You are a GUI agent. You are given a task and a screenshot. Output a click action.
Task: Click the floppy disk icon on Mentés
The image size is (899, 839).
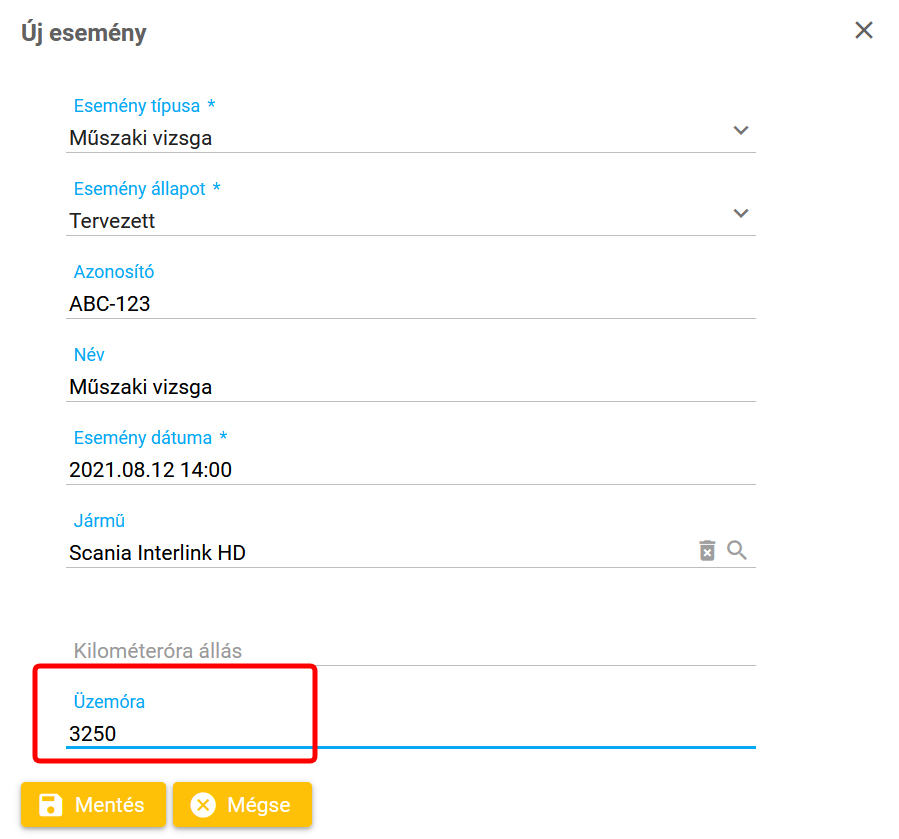pyautogui.click(x=50, y=805)
